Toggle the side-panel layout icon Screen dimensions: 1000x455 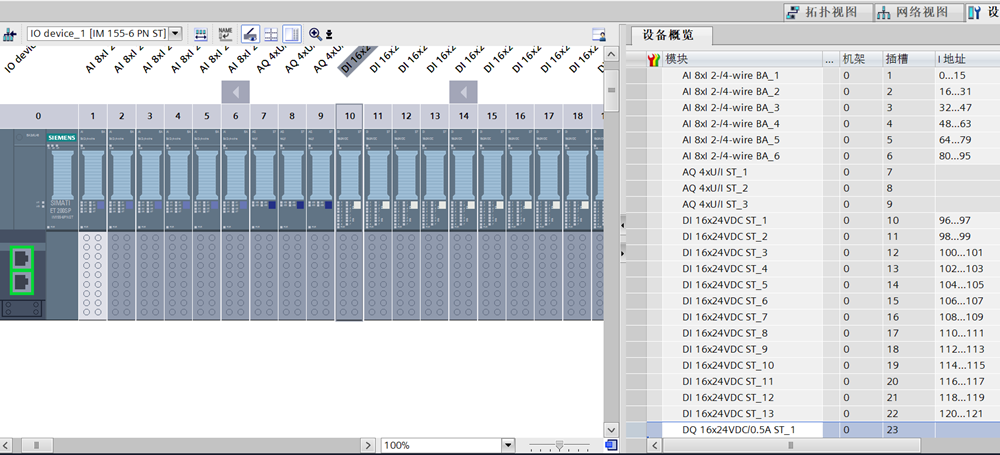pos(291,34)
